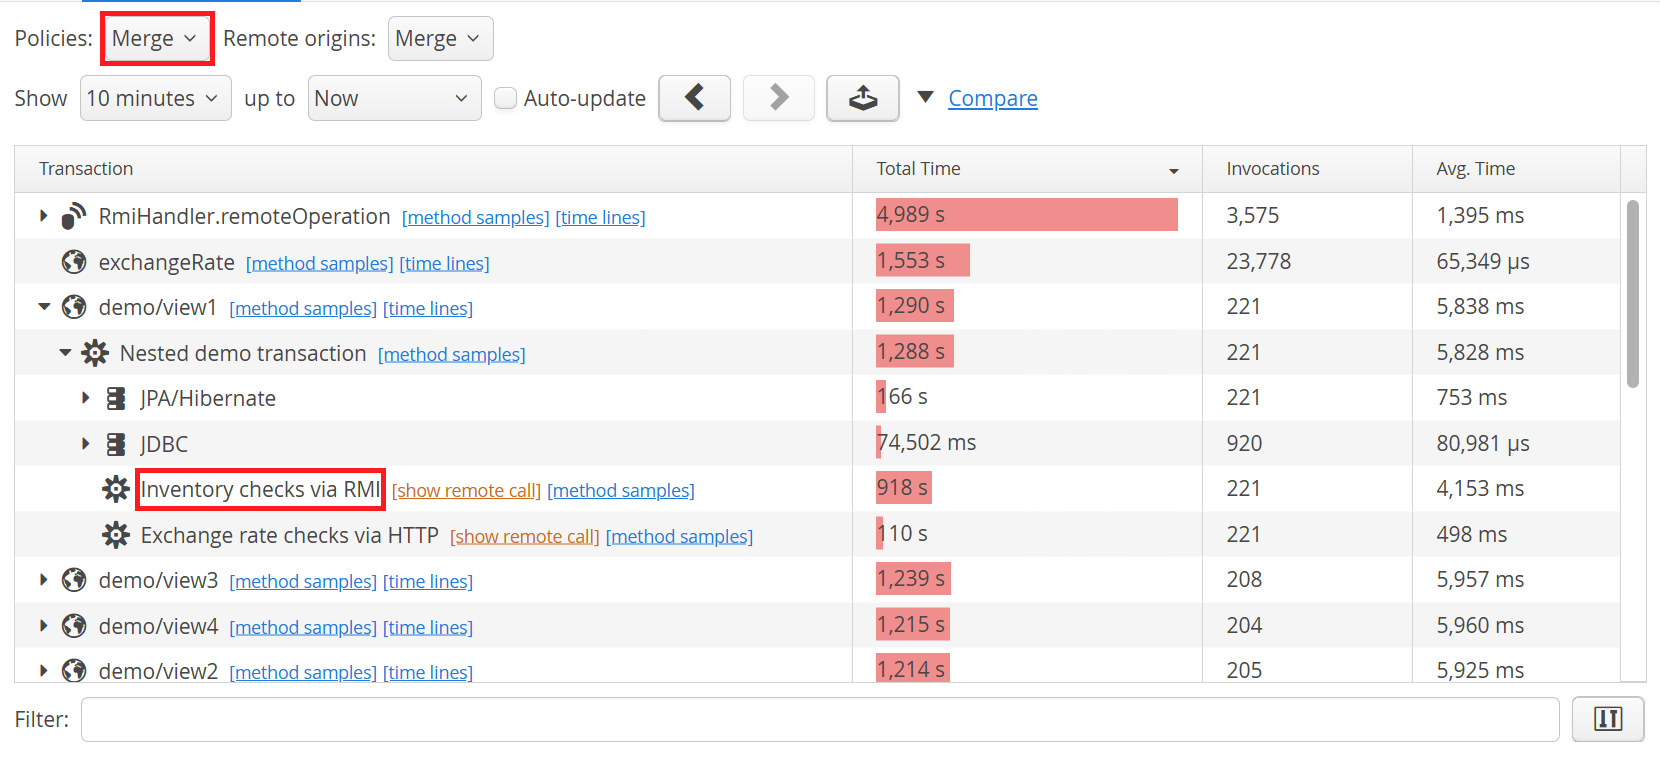This screenshot has height=775, width=1660.
Task: Open the 10 minutes time range dropdown
Action: [x=154, y=98]
